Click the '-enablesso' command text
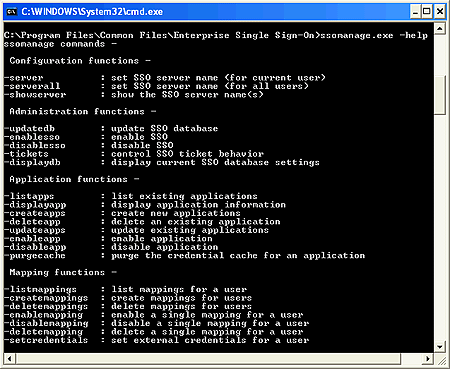This screenshot has height=369, width=450. click(x=32, y=137)
